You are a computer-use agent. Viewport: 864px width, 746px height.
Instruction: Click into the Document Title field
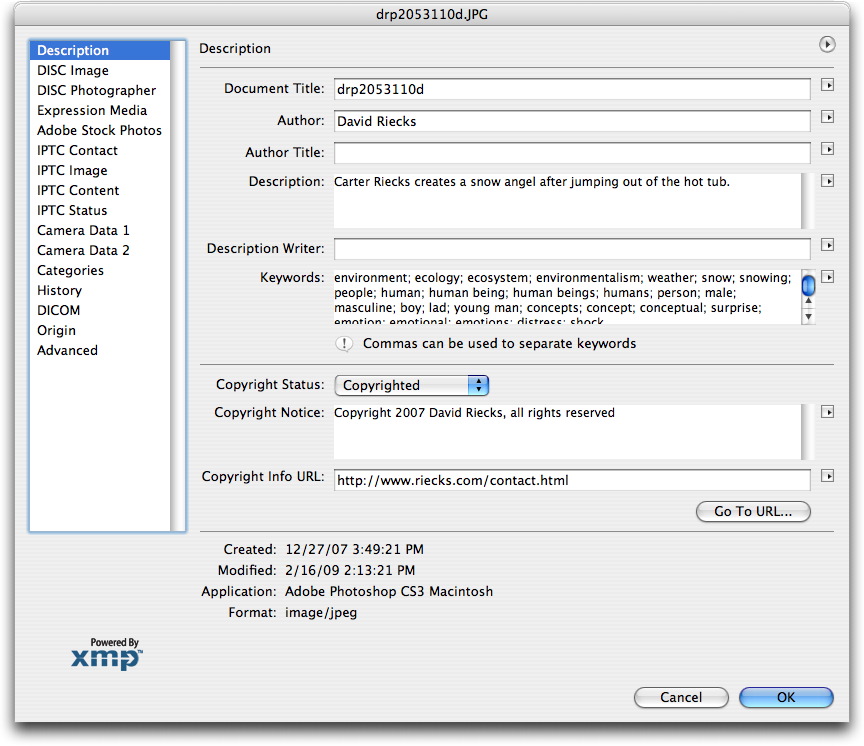572,89
